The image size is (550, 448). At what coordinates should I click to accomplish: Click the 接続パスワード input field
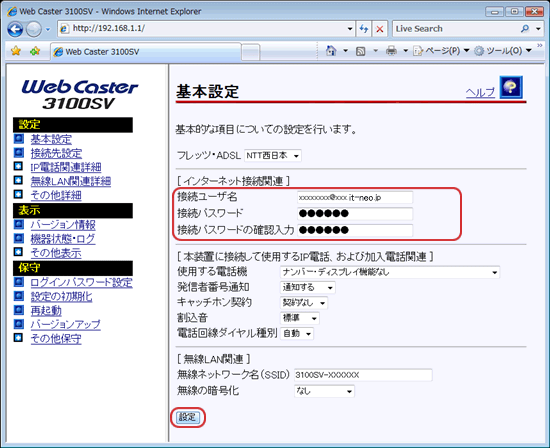[355, 213]
